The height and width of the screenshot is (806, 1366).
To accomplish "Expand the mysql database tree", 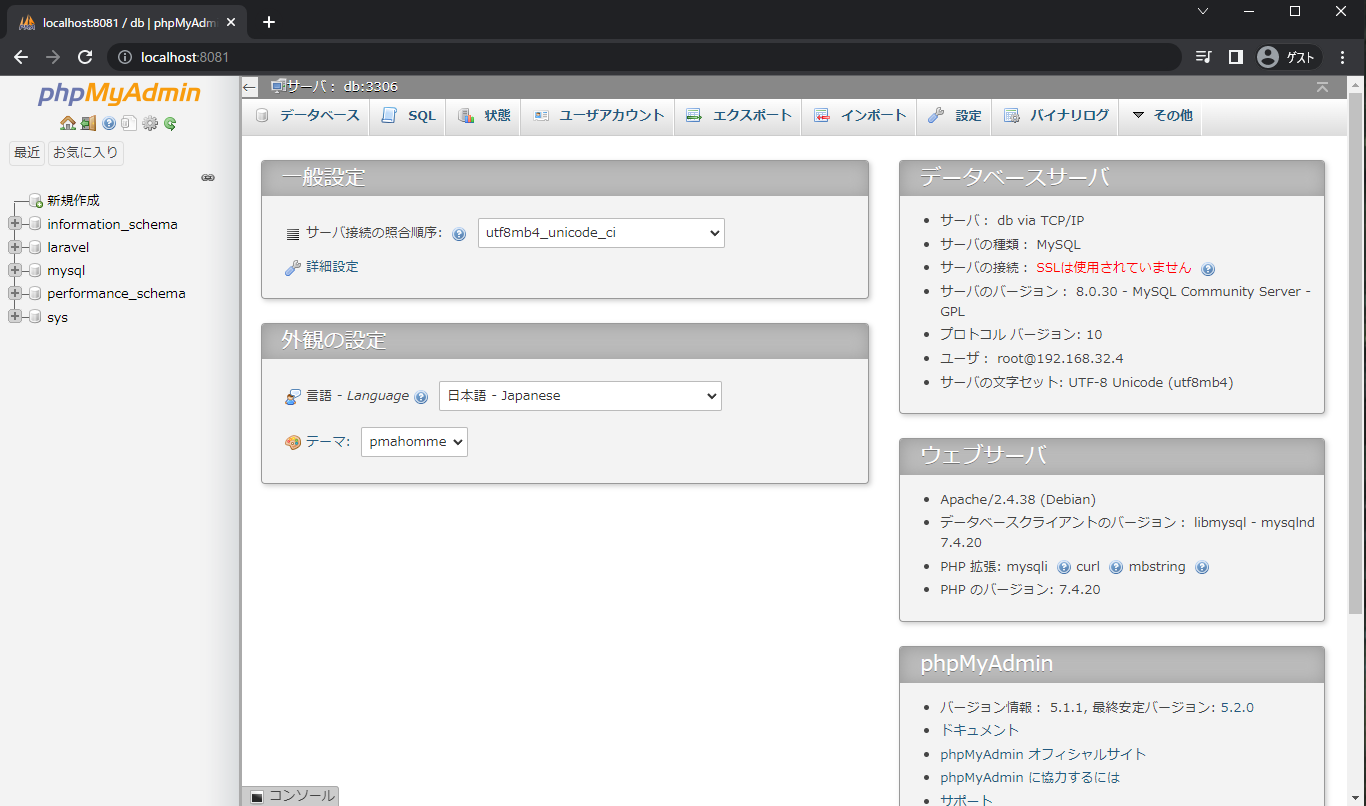I will pyautogui.click(x=15, y=270).
